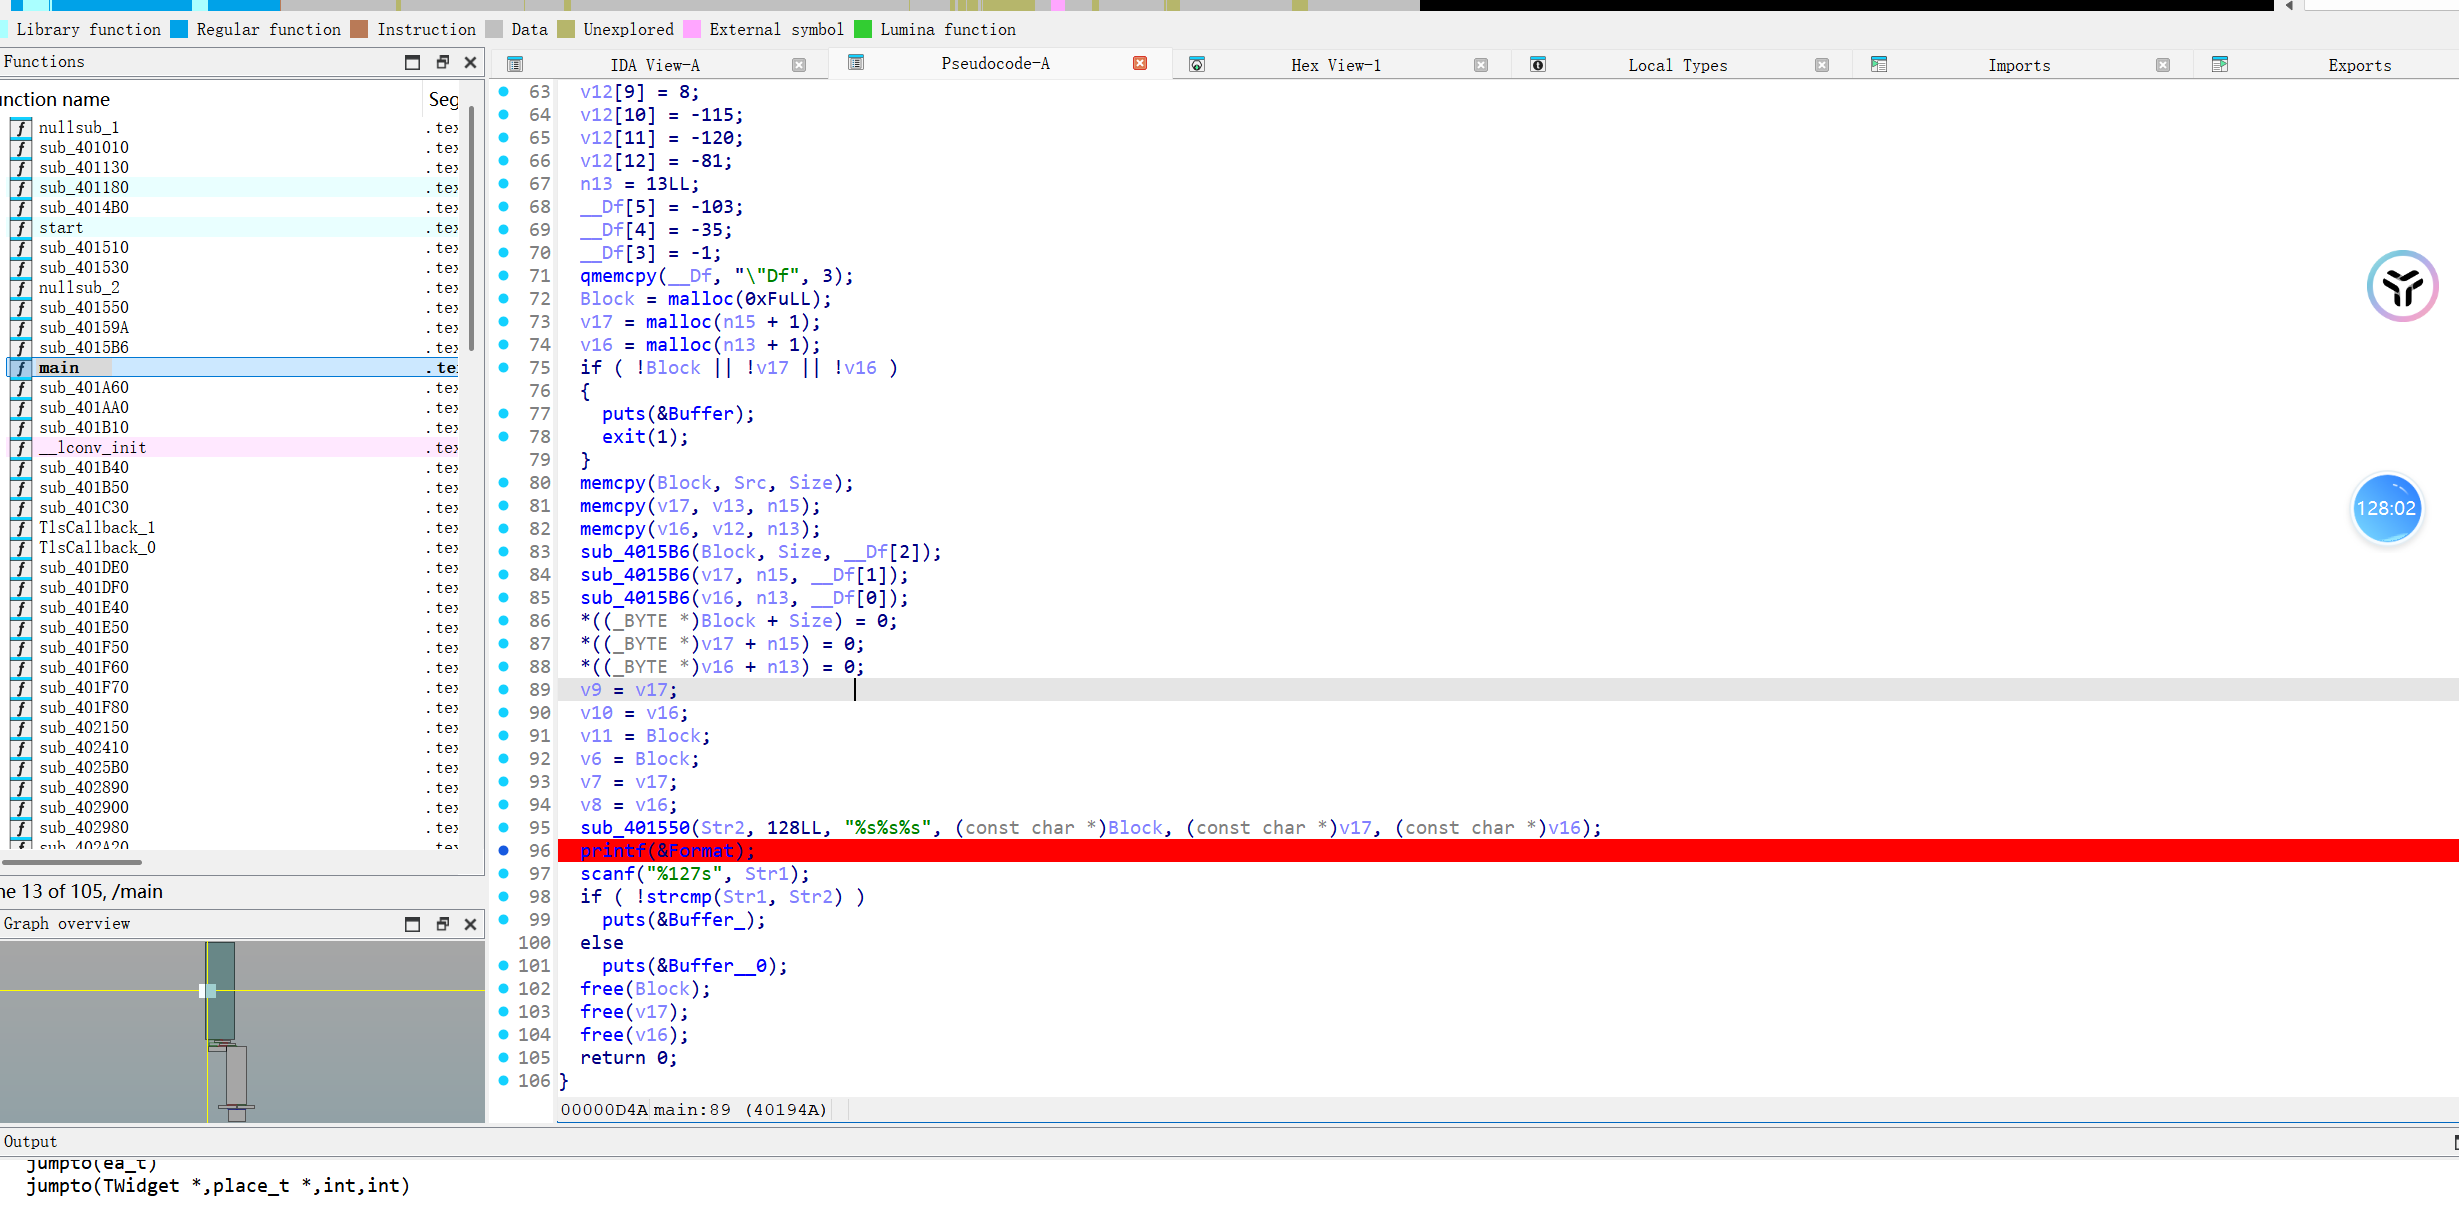2459x1219 pixels.
Task: Switch to the Imports tab
Action: point(2018,65)
